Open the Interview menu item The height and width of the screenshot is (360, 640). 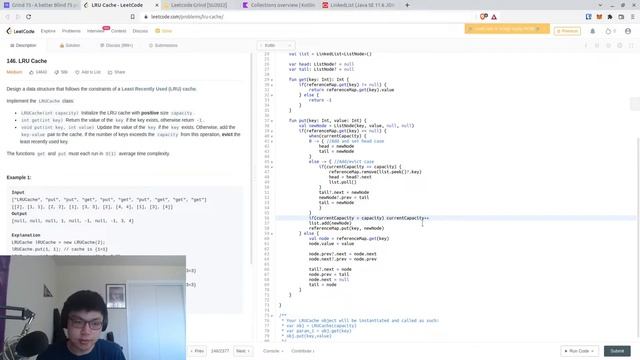96,31
